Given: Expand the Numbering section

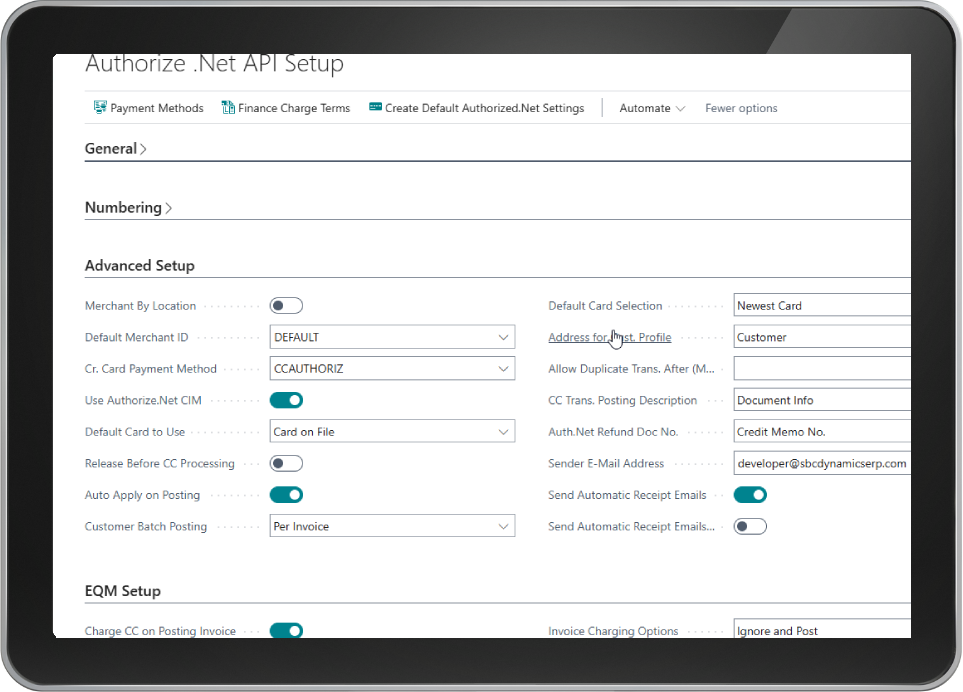Looking at the screenshot, I should [128, 208].
